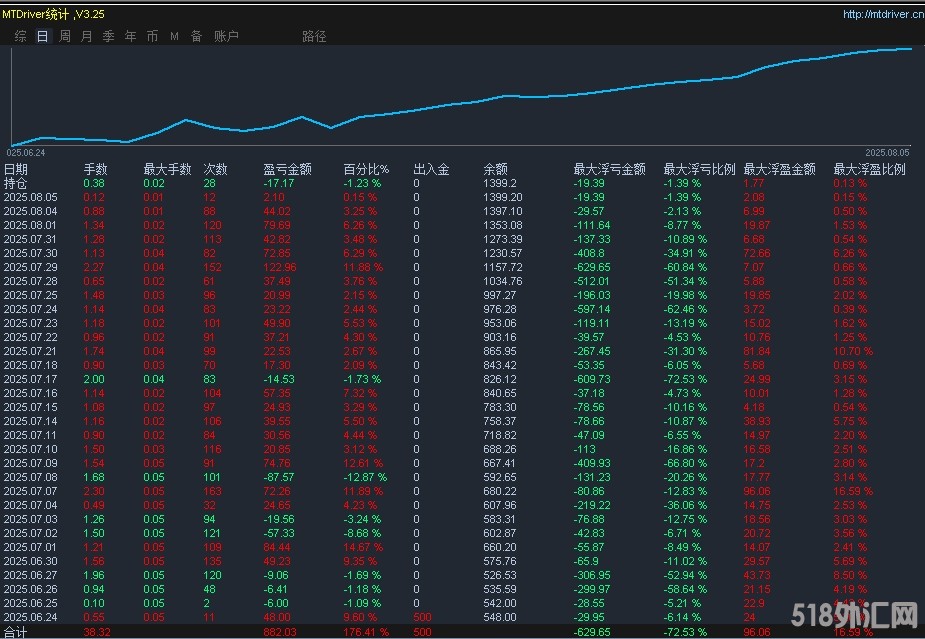This screenshot has height=639, width=925.
Task: Click the 合计 total row label
Action: pos(16,632)
